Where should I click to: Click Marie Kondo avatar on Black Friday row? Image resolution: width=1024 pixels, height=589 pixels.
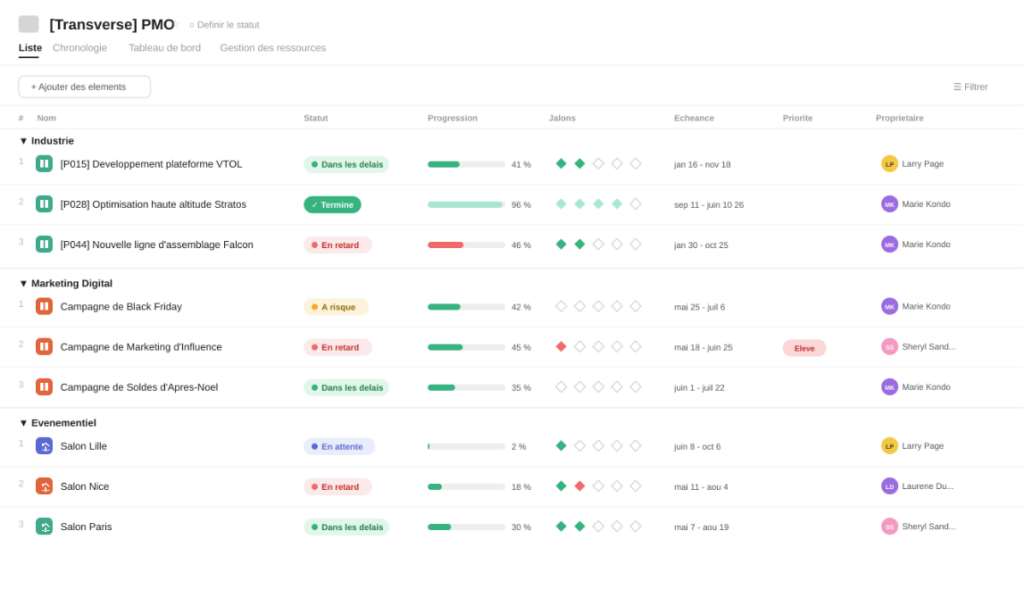[889, 306]
